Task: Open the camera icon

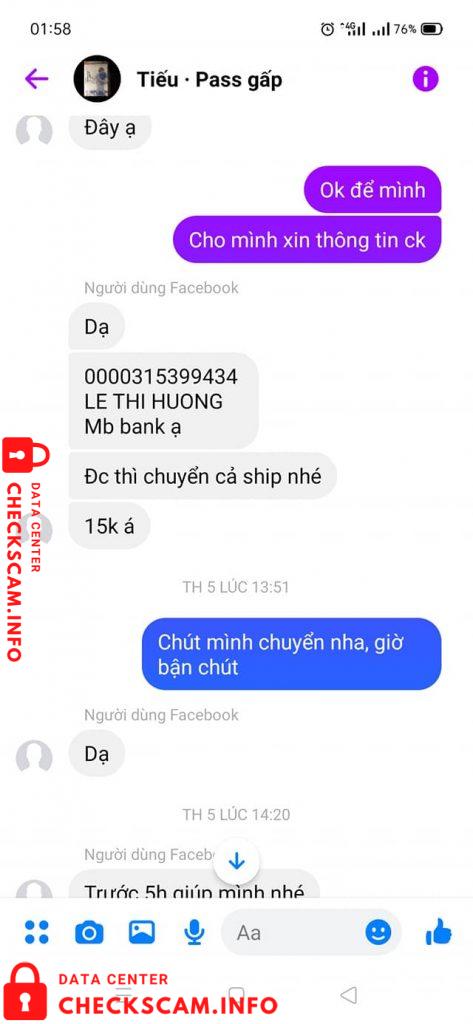Action: (x=89, y=932)
